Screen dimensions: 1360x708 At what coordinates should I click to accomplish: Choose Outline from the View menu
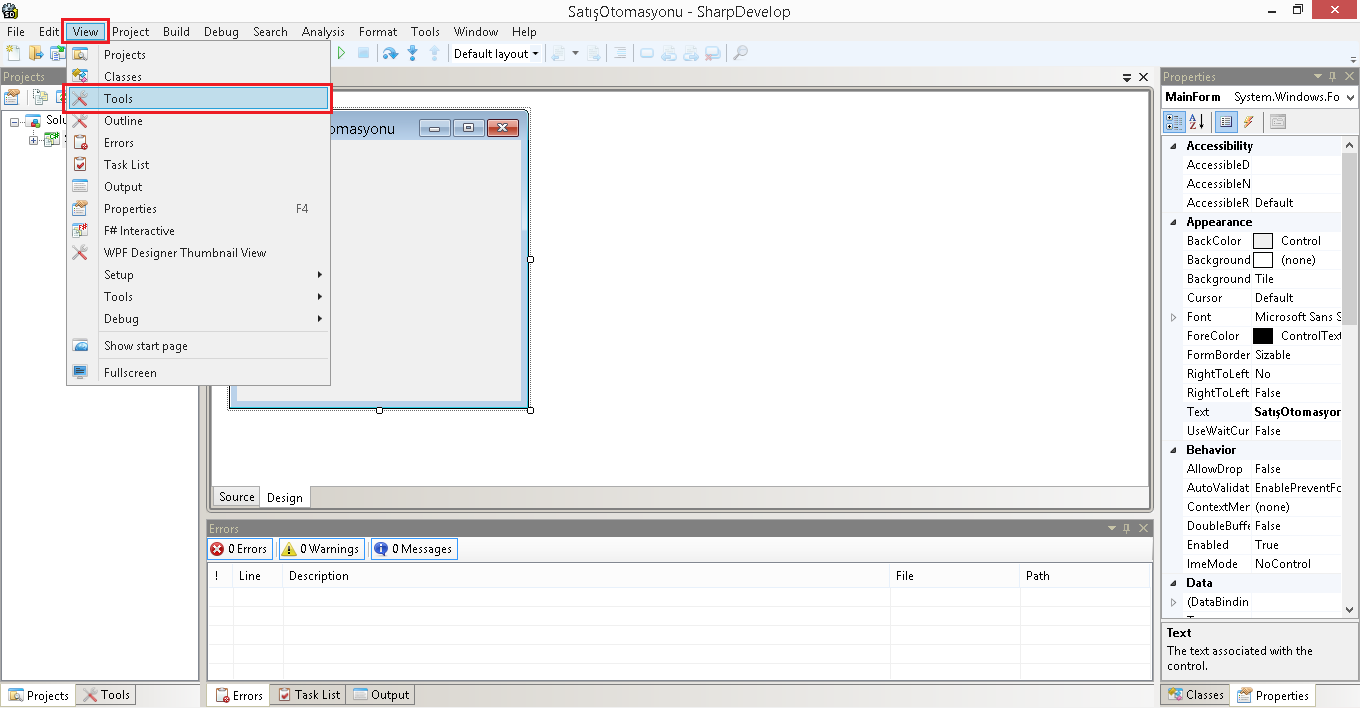click(x=199, y=121)
